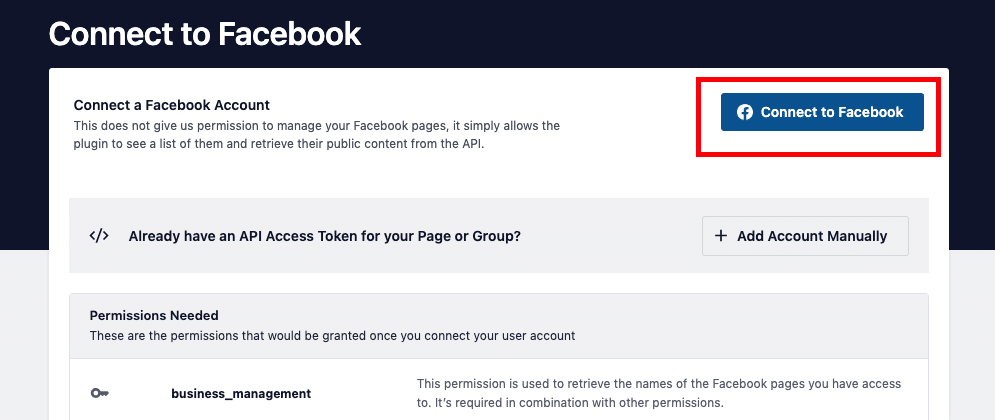Choose the Add Account Manually button
The height and width of the screenshot is (420, 995).
tap(805, 236)
